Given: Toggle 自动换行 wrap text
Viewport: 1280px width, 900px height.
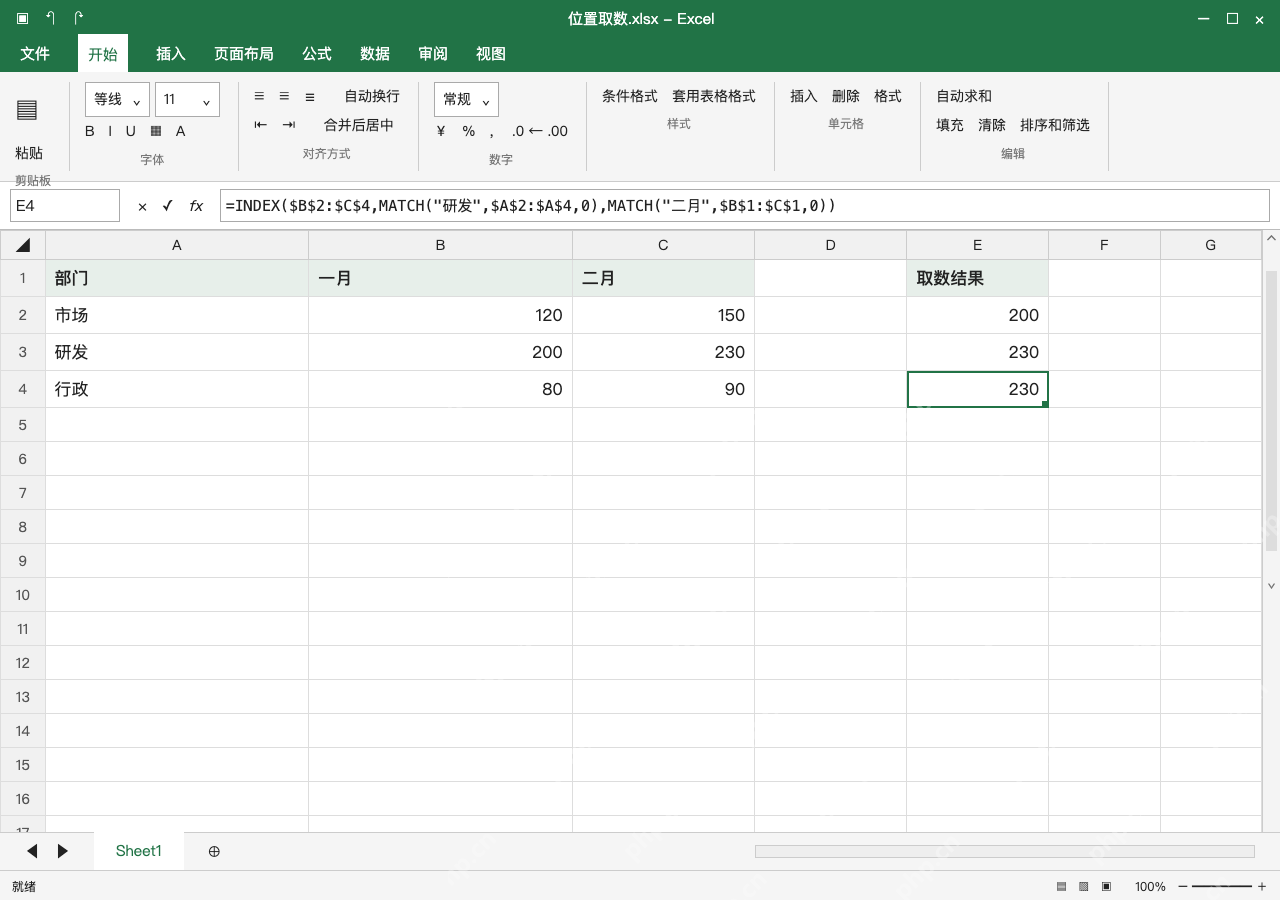Looking at the screenshot, I should click(372, 96).
